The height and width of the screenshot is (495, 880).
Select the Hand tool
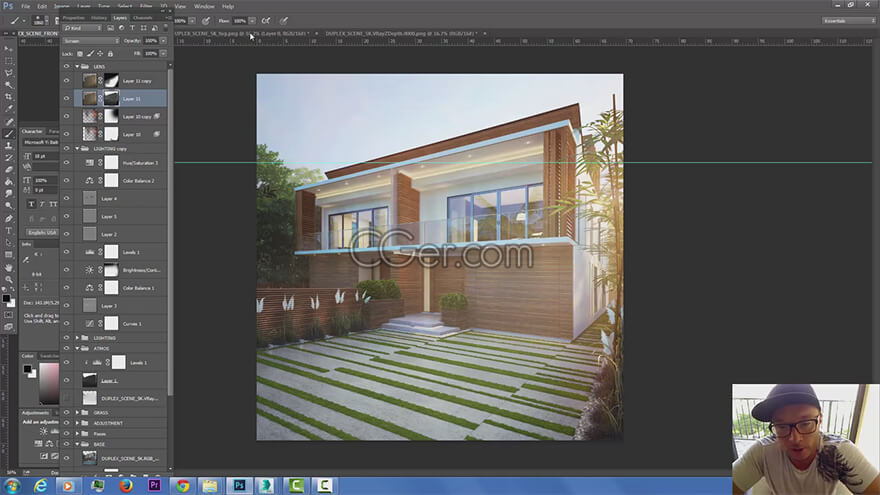(x=8, y=267)
